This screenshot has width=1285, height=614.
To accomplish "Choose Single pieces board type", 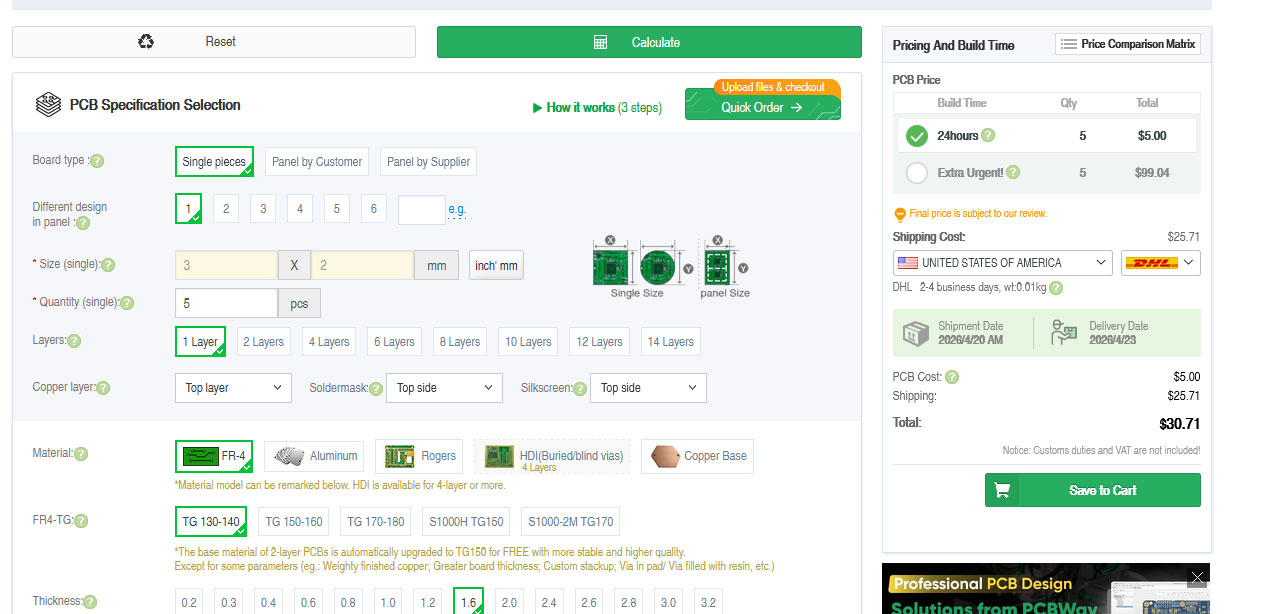I will click(x=214, y=162).
